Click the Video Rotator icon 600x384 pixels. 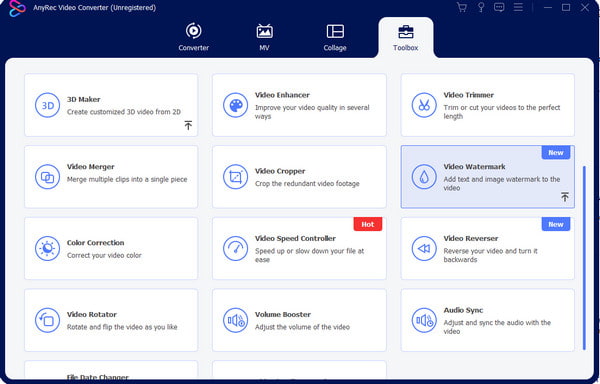click(x=47, y=320)
